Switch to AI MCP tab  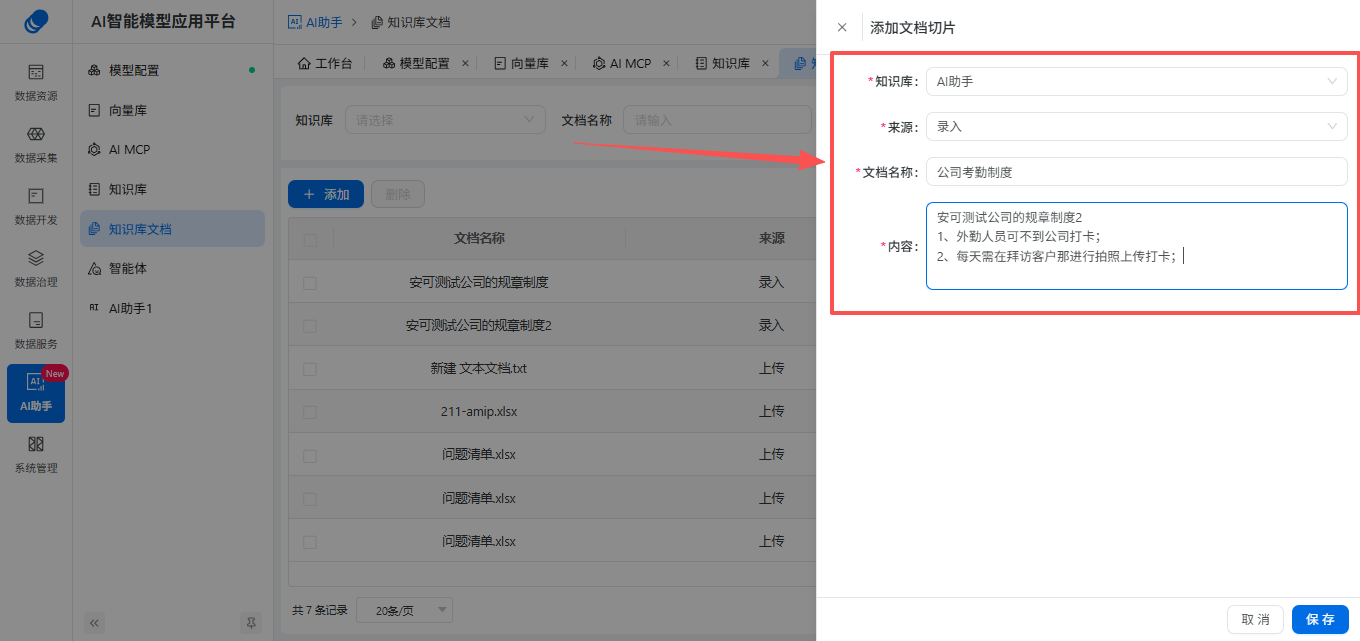[621, 63]
